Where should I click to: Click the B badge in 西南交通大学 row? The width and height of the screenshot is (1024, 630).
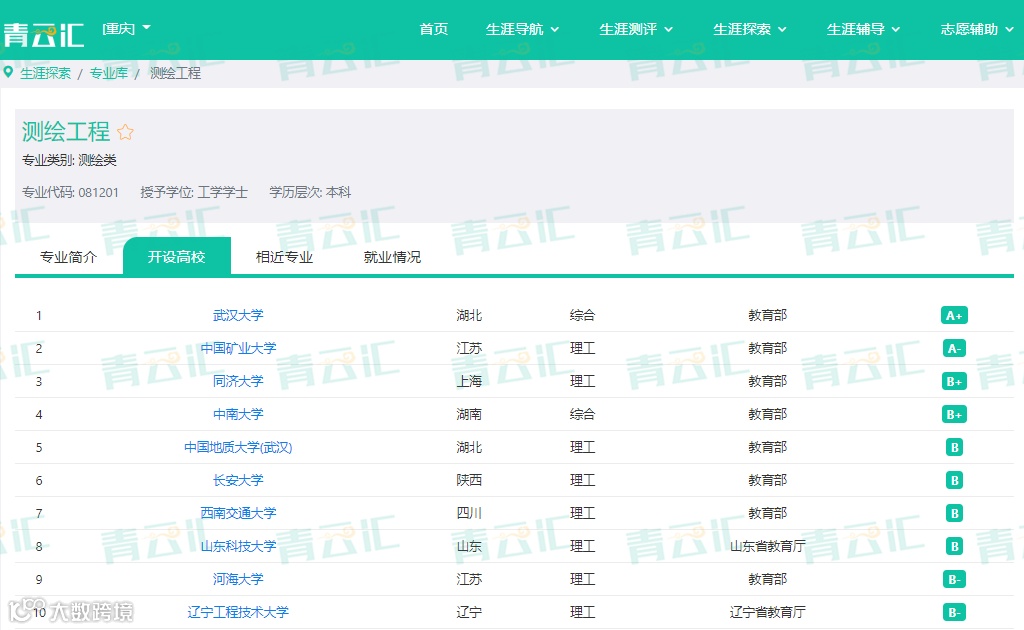tap(954, 513)
